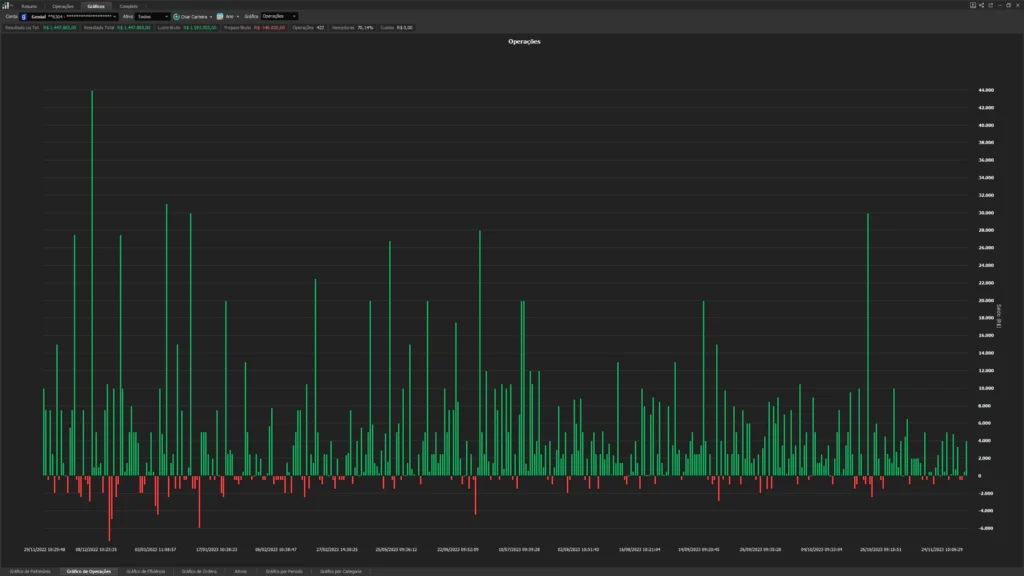The image size is (1024, 576).
Task: Switch to the Resumo tab
Action: pyautogui.click(x=29, y=6)
